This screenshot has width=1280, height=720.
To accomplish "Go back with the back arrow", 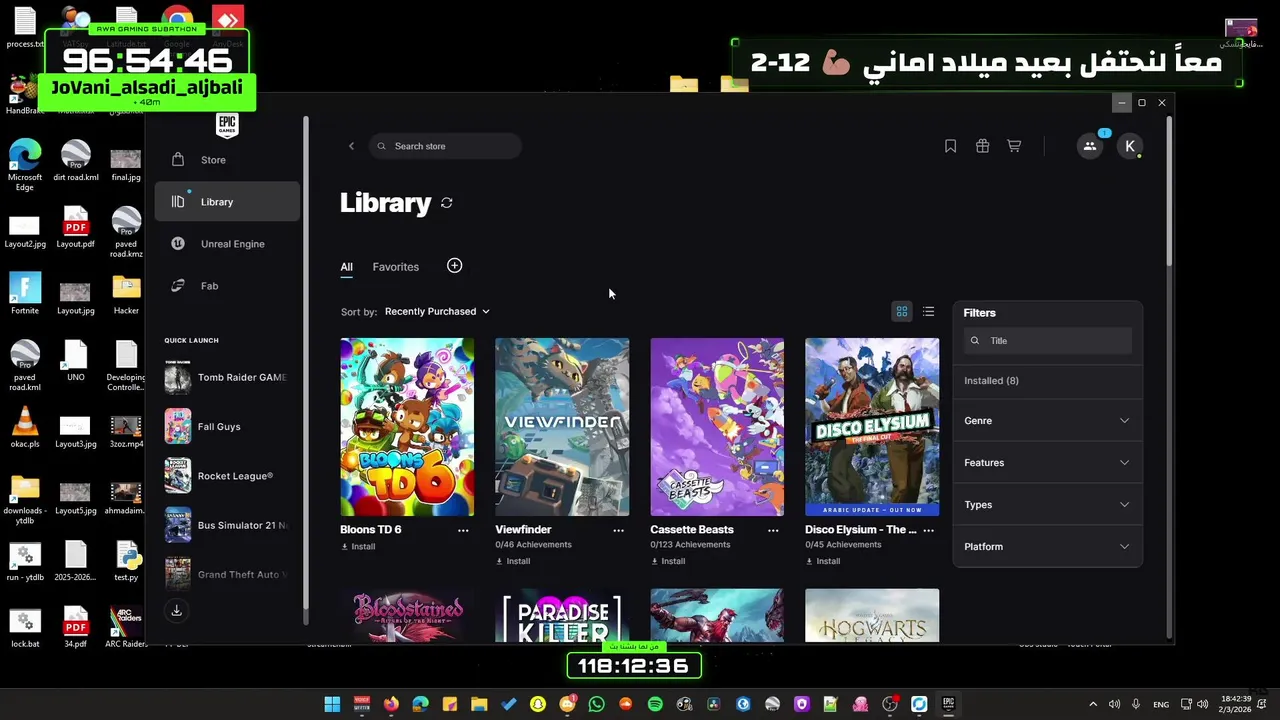I will click(351, 146).
